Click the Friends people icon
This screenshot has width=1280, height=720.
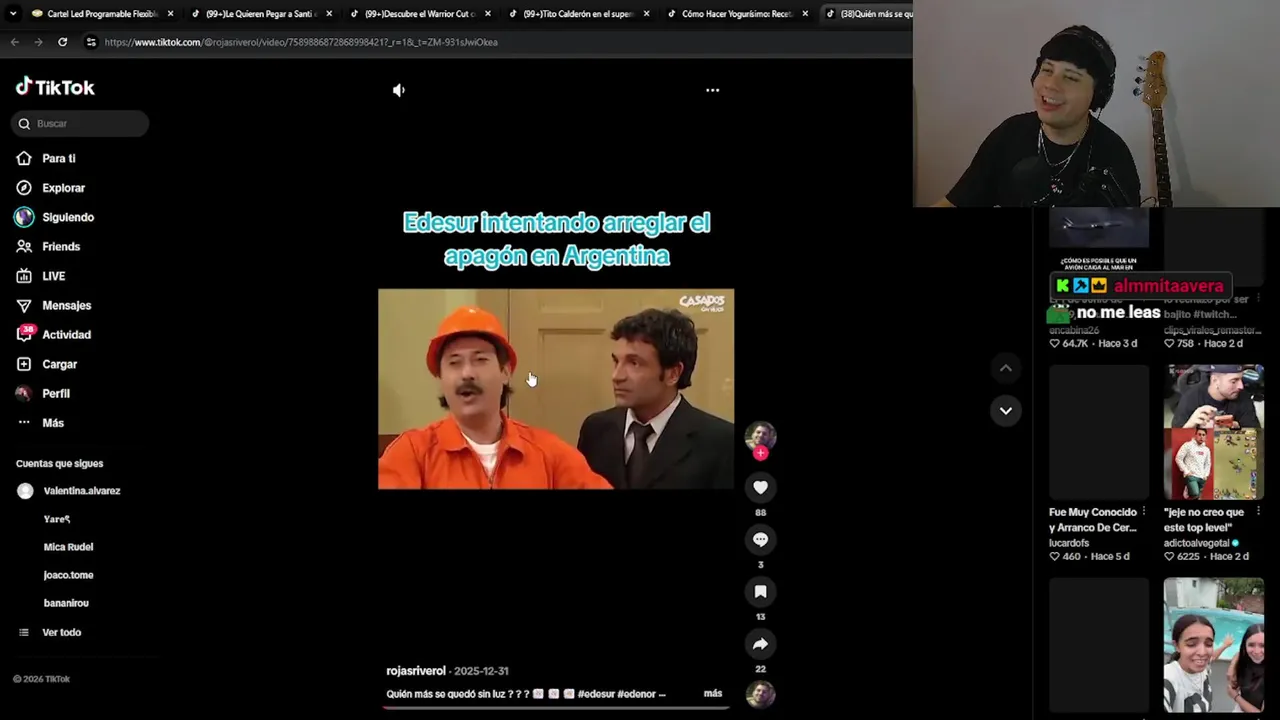[x=24, y=247]
